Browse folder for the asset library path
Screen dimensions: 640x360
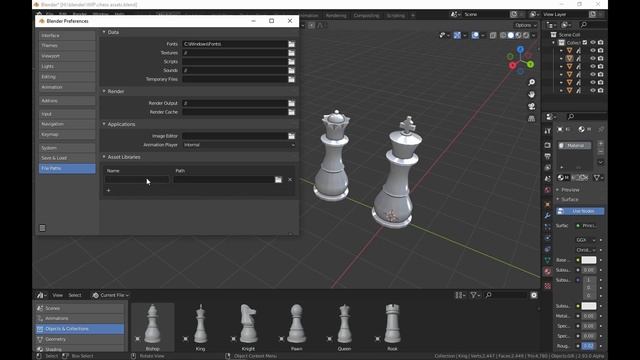[x=278, y=180]
